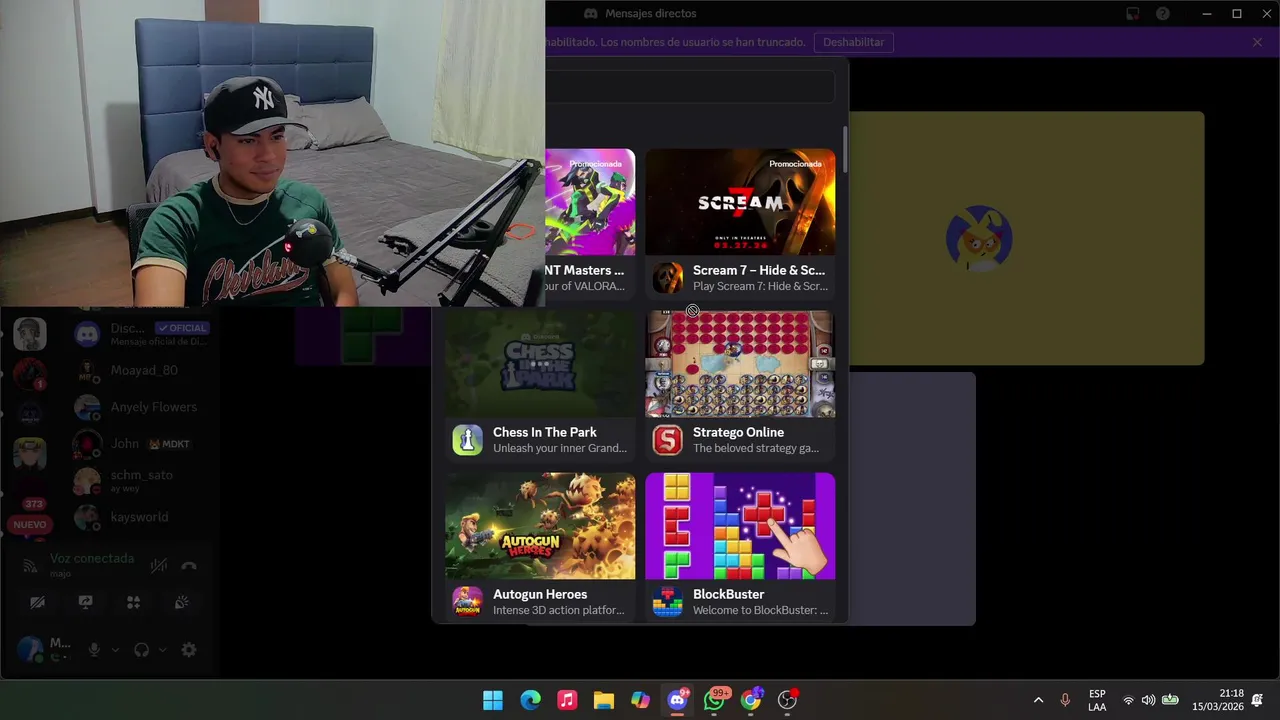The width and height of the screenshot is (1280, 720).
Task: Toggle the camera in voice panel
Action: (37, 602)
